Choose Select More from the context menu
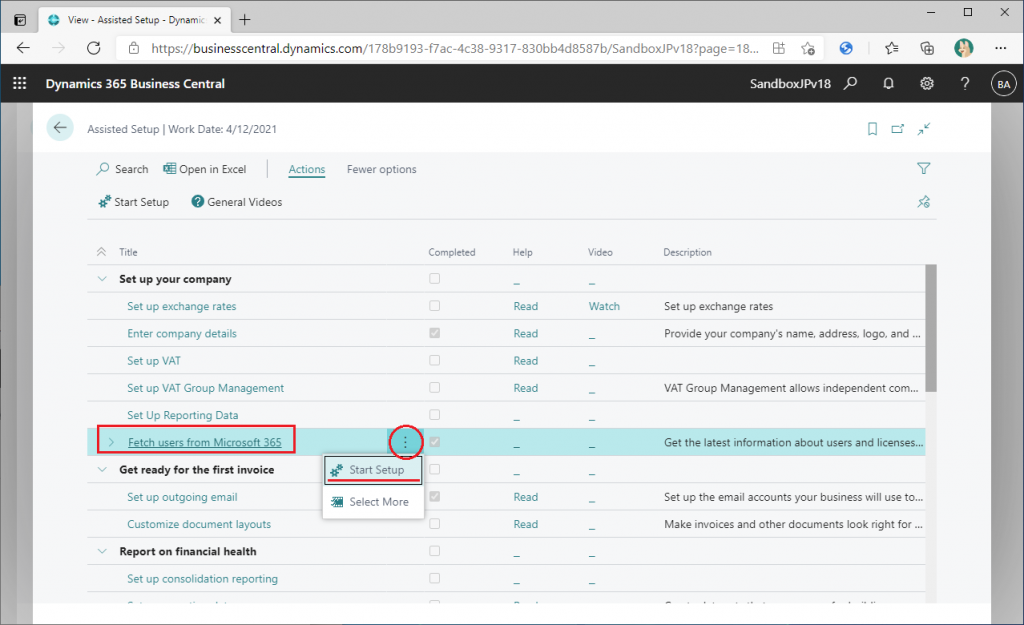This screenshot has height=625, width=1024. (374, 502)
